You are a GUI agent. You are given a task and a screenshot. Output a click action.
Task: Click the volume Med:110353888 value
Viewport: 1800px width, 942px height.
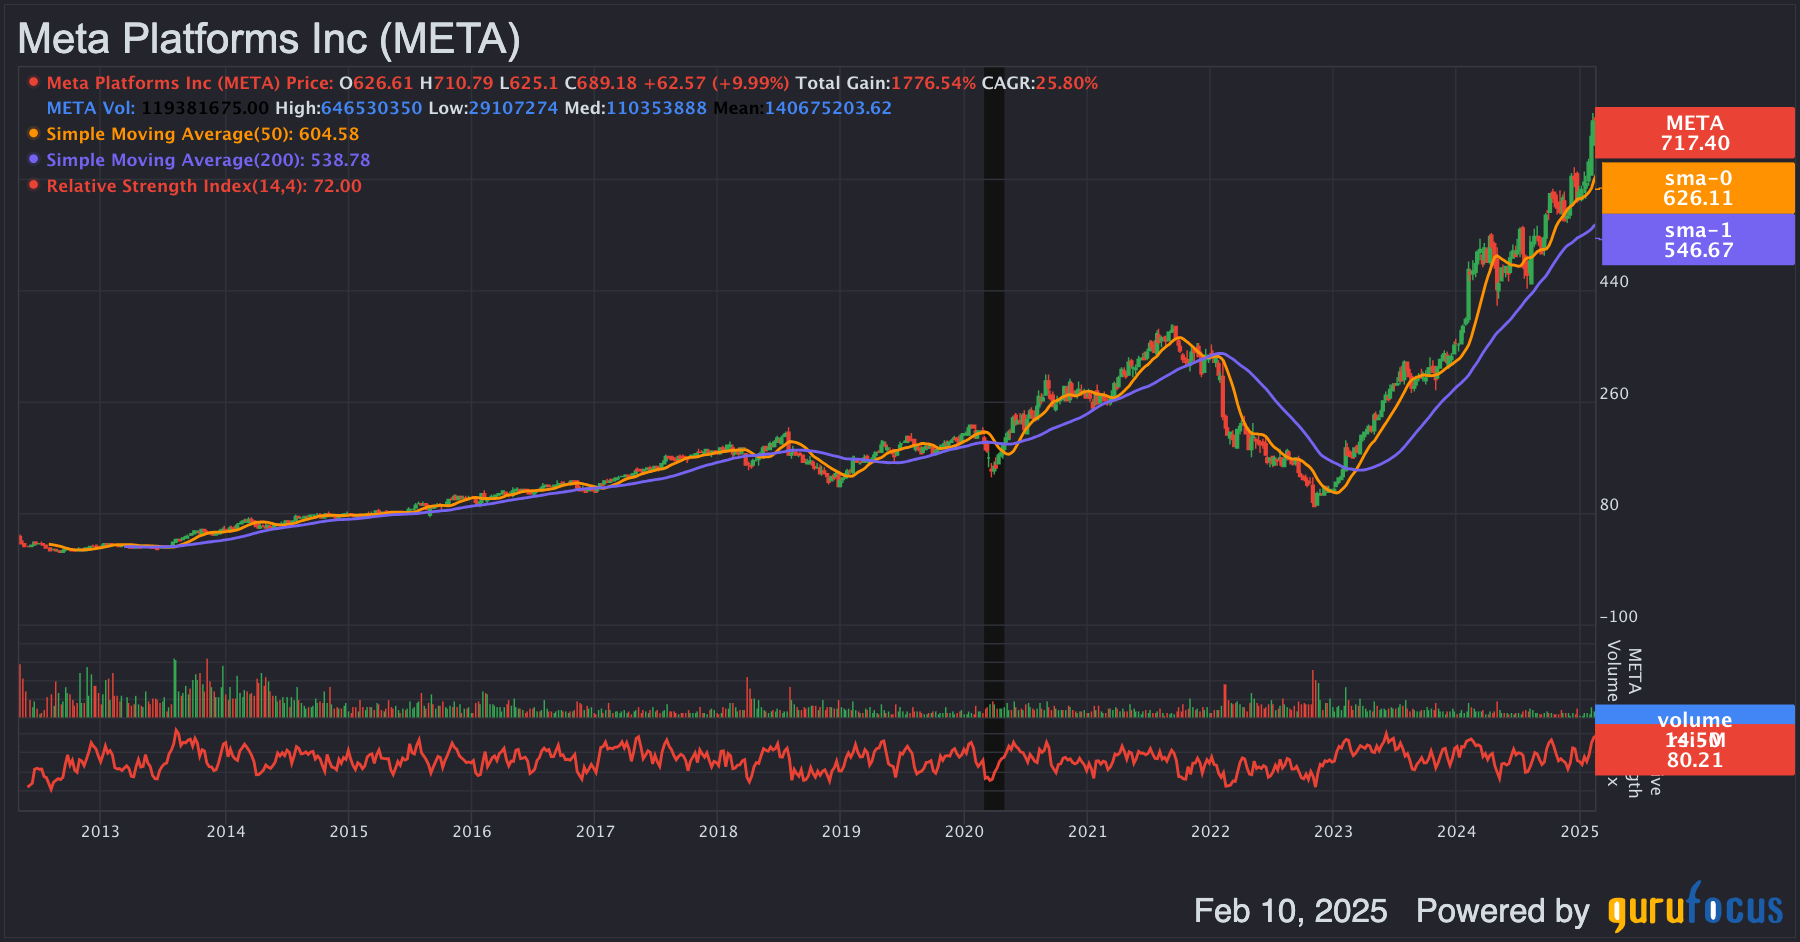635,108
